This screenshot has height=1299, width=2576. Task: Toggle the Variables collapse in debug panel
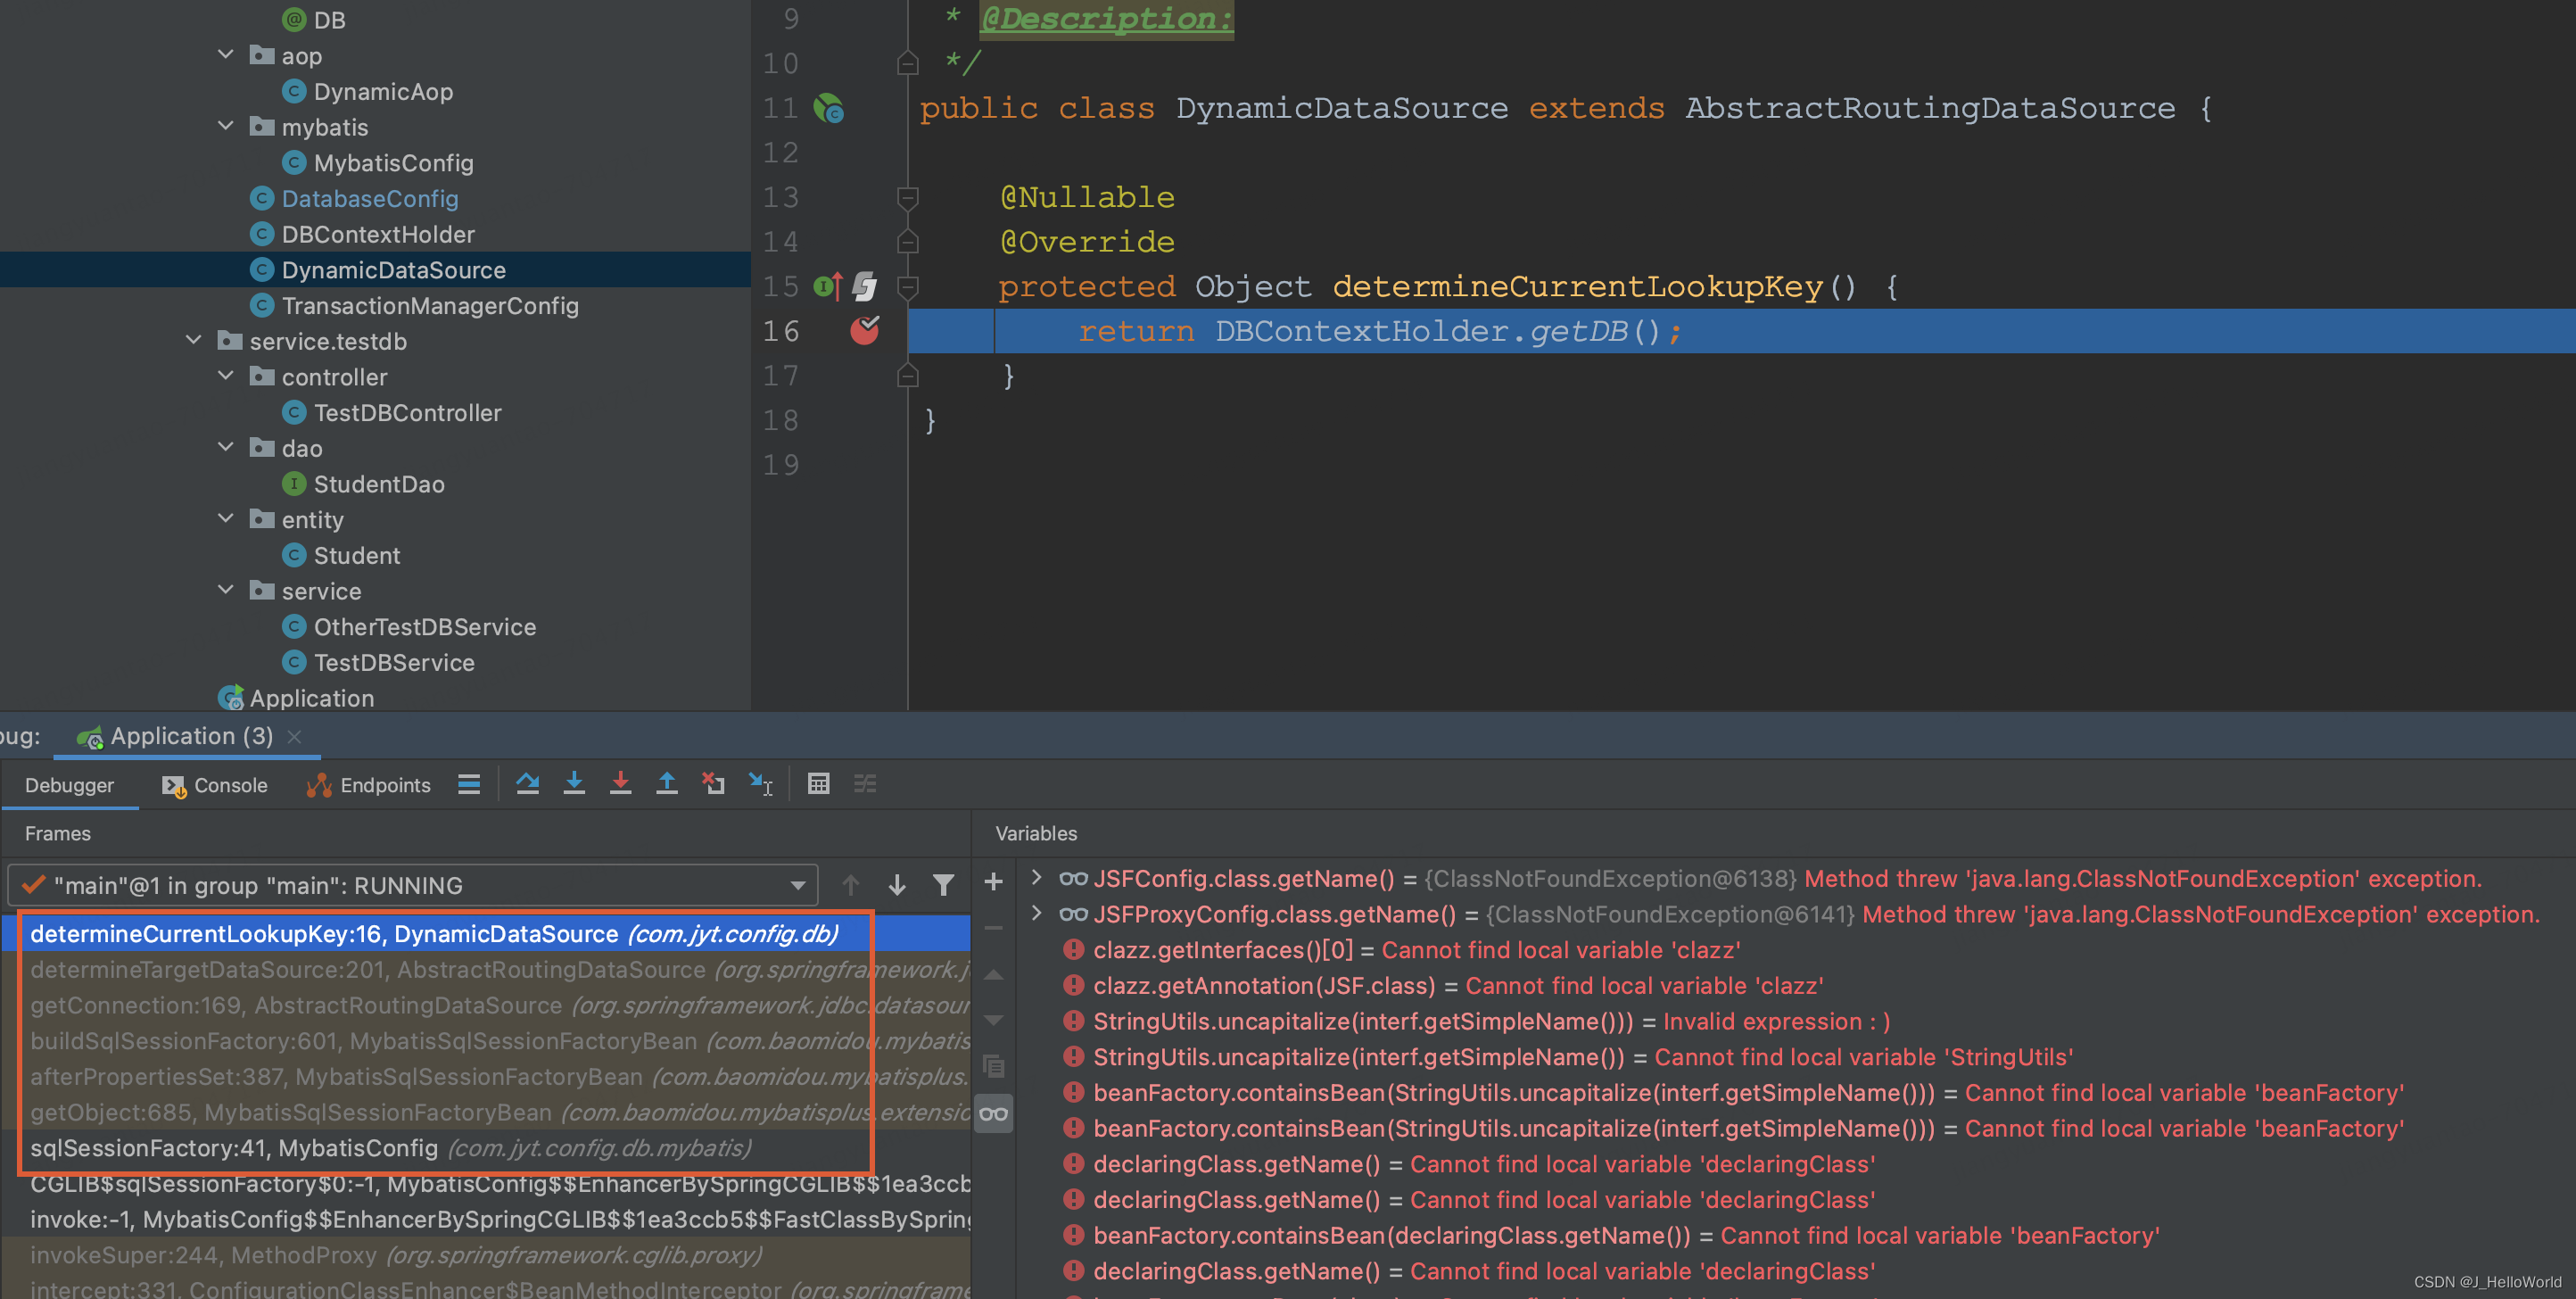1036,832
